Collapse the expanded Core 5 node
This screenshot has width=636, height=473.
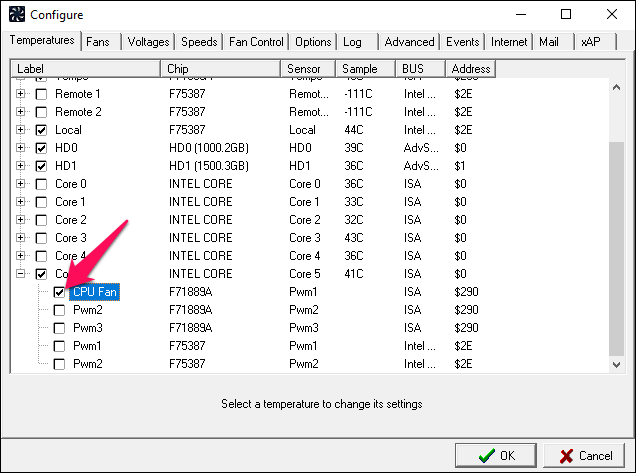20,274
